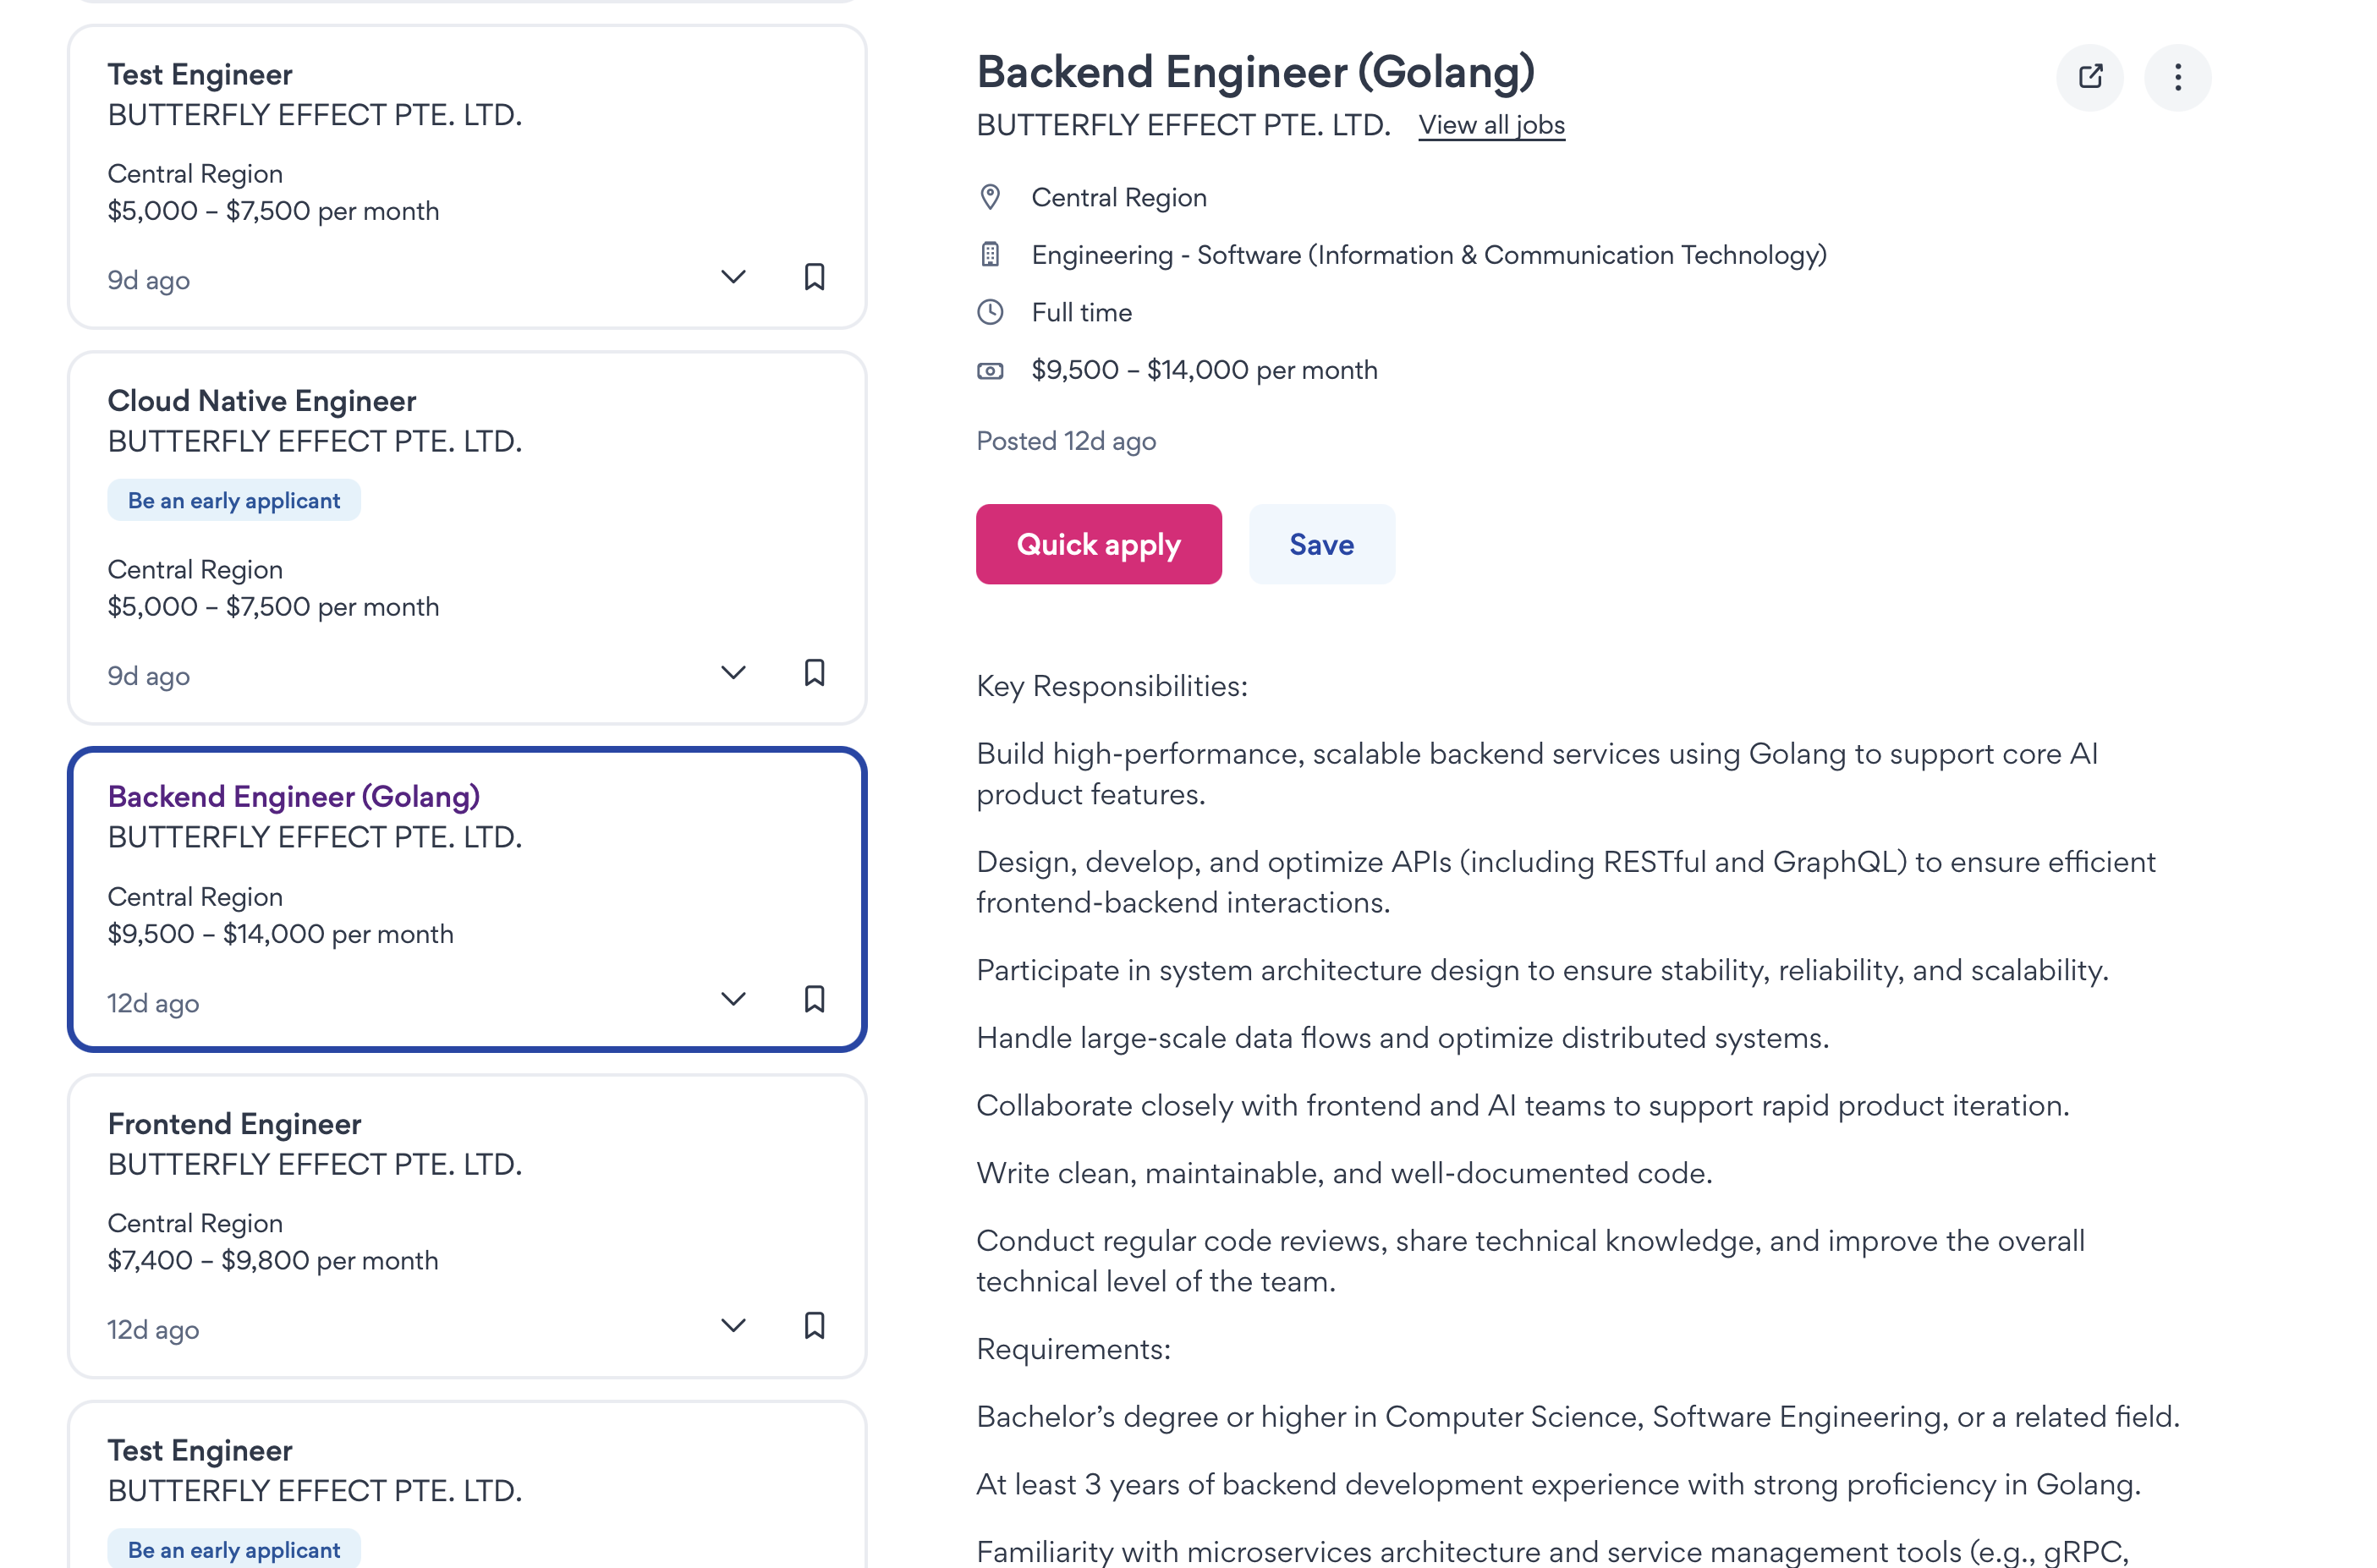This screenshot has height=1568, width=2377.
Task: Click the clock Full time icon
Action: click(990, 313)
